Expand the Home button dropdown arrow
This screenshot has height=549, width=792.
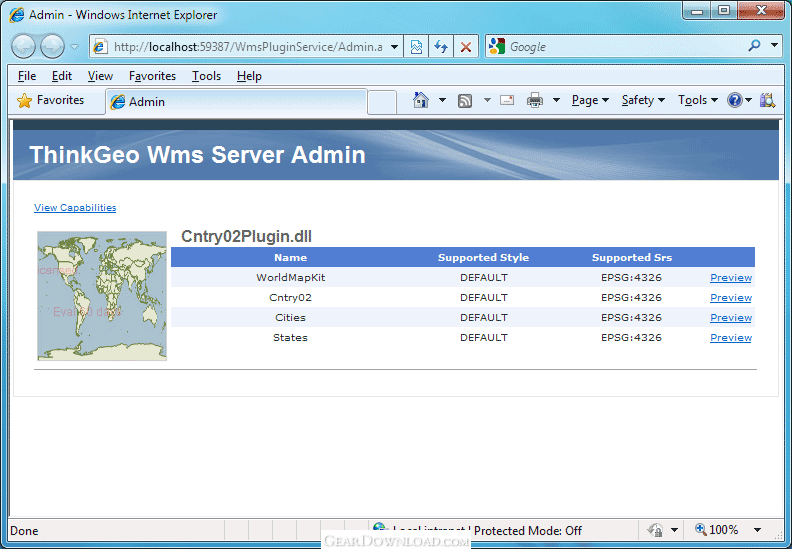(442, 100)
